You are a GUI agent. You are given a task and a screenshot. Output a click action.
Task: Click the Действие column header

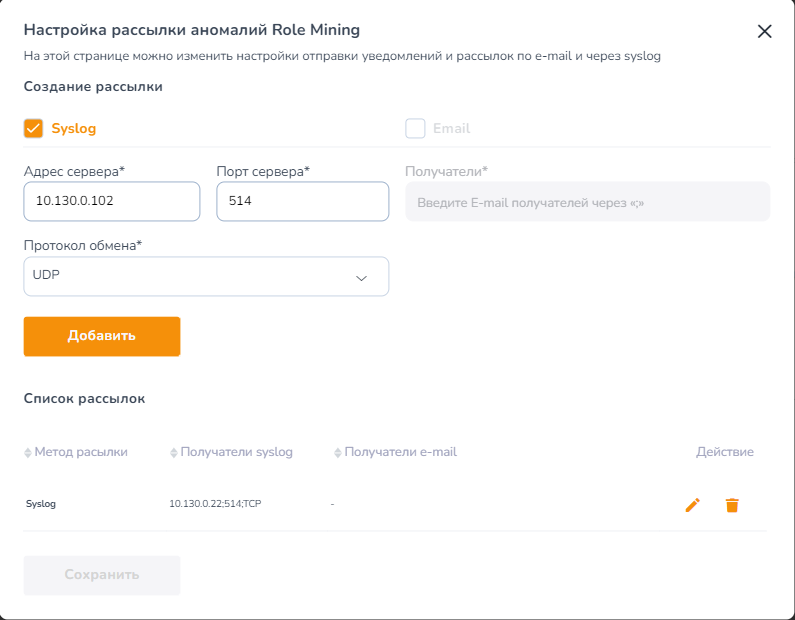725,452
